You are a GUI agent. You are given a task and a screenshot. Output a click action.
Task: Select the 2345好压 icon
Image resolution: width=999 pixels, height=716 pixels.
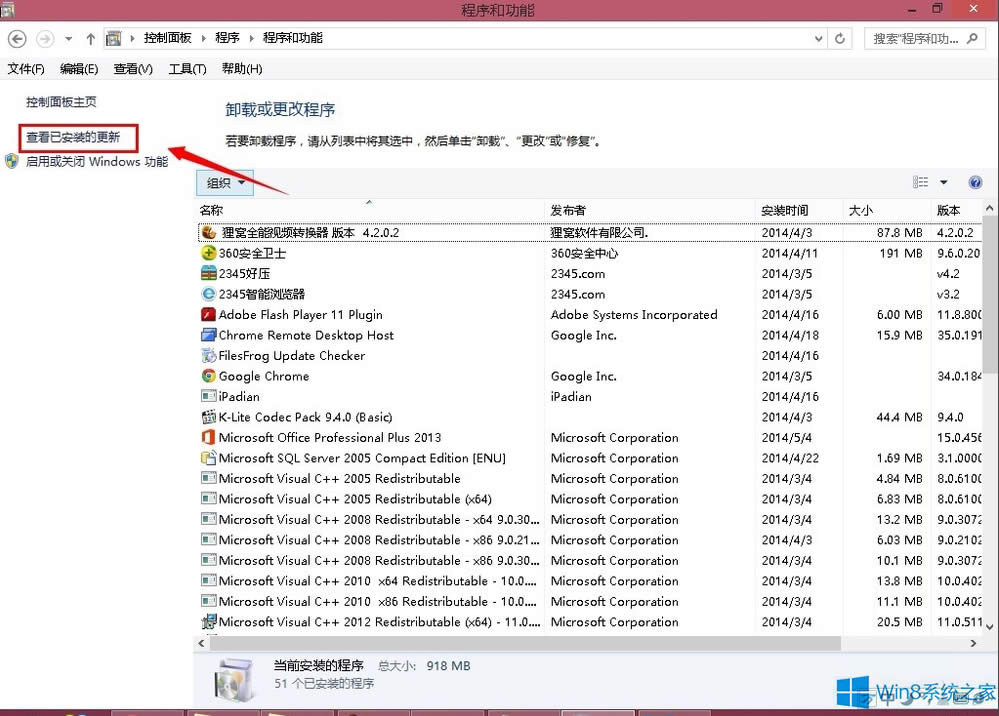(208, 273)
